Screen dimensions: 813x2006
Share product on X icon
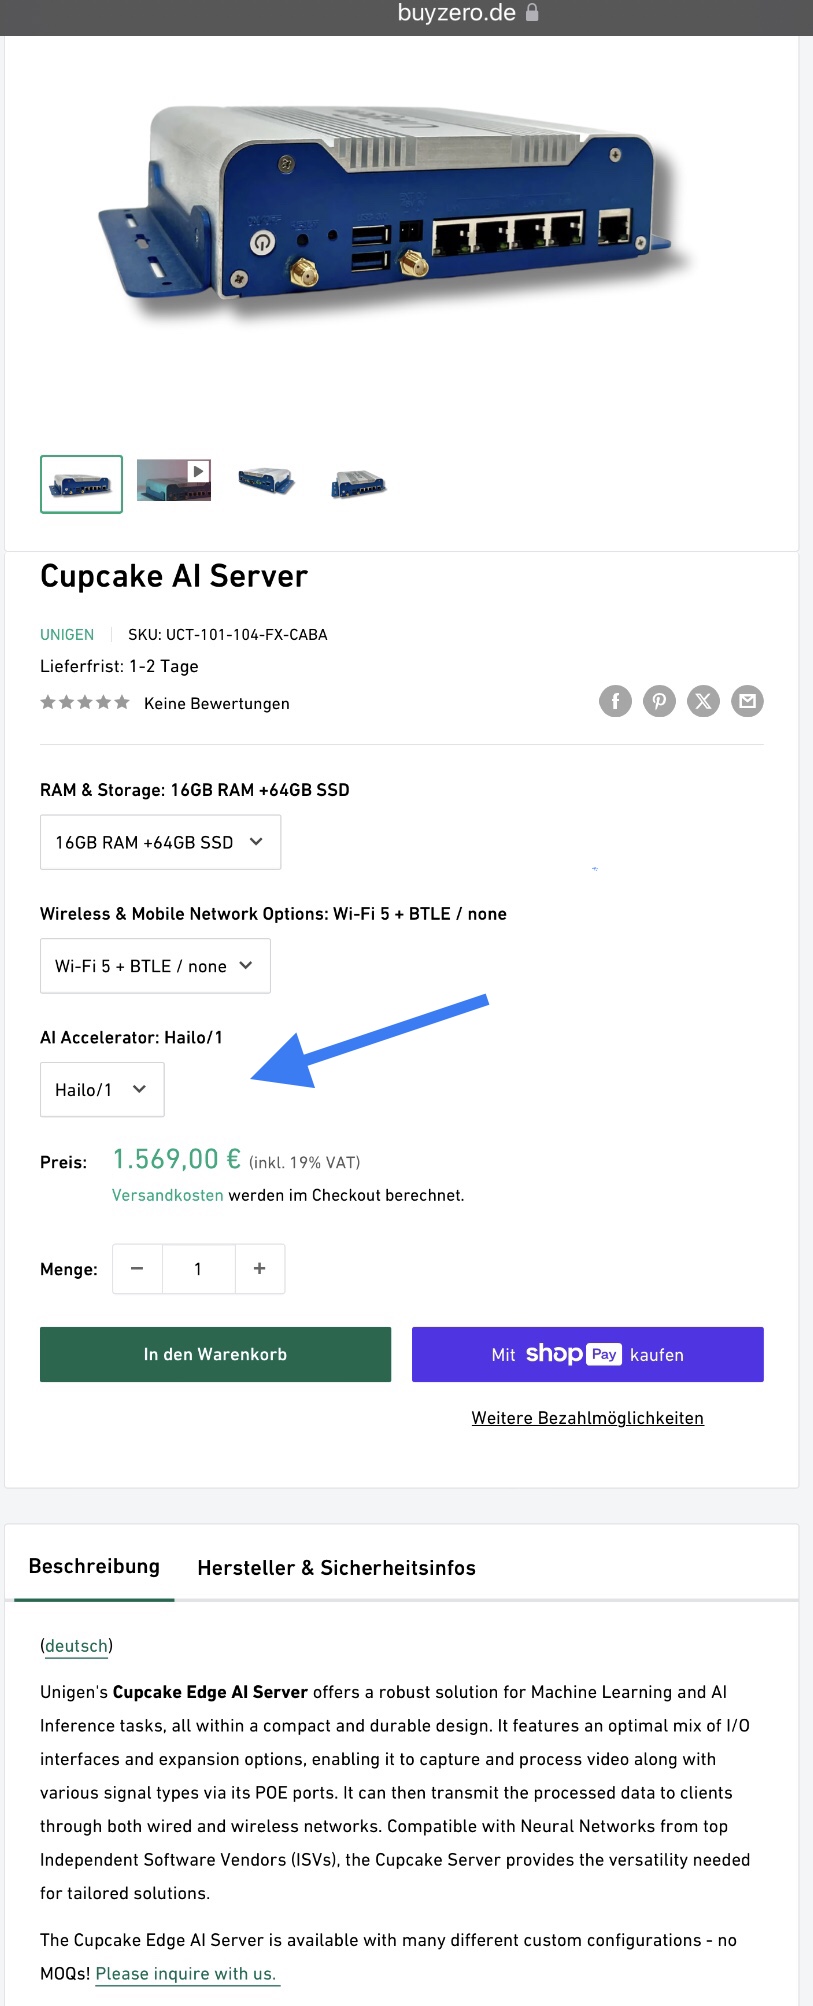[x=703, y=701]
